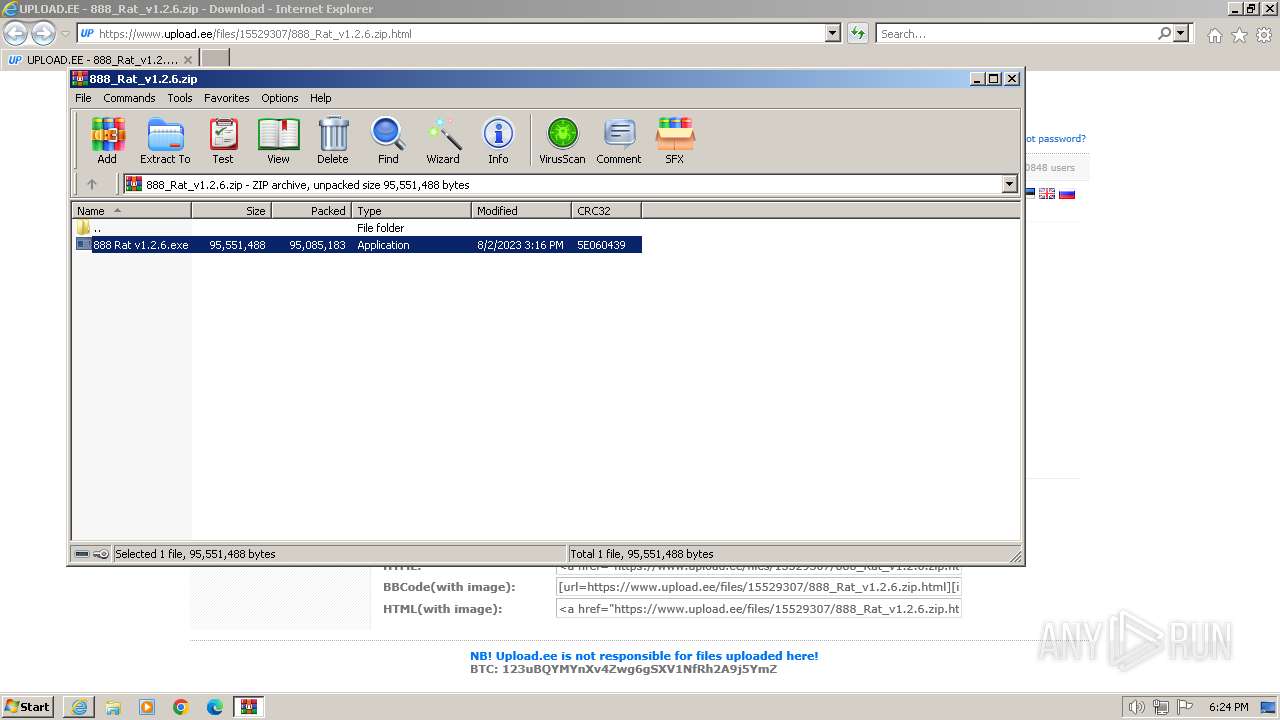Screen dimensions: 1280x720
Task: Switch site language to English flag
Action: click(1047, 193)
